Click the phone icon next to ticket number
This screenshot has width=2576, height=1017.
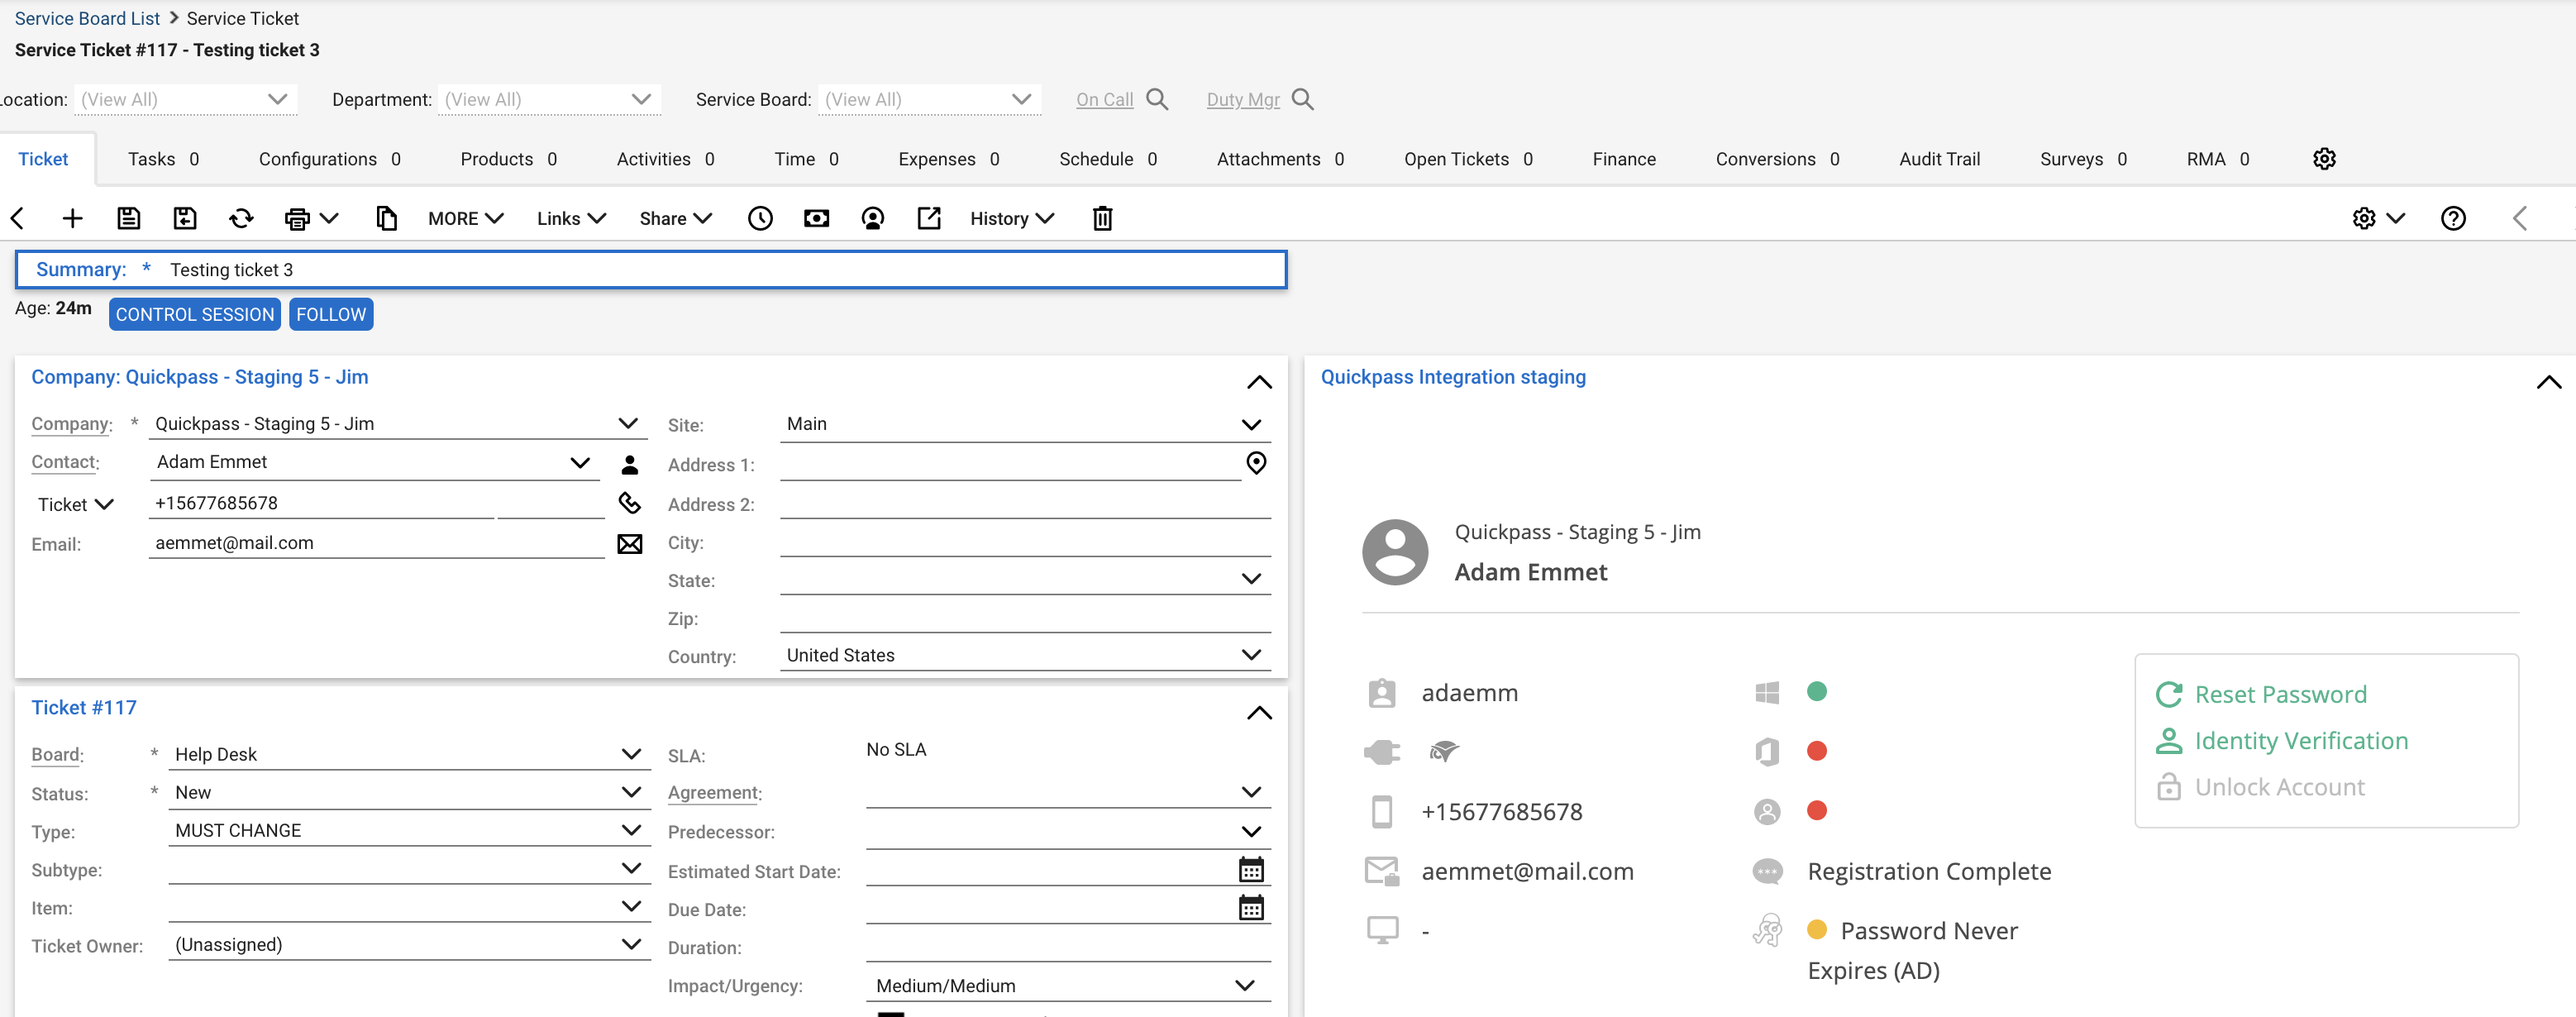tap(630, 502)
